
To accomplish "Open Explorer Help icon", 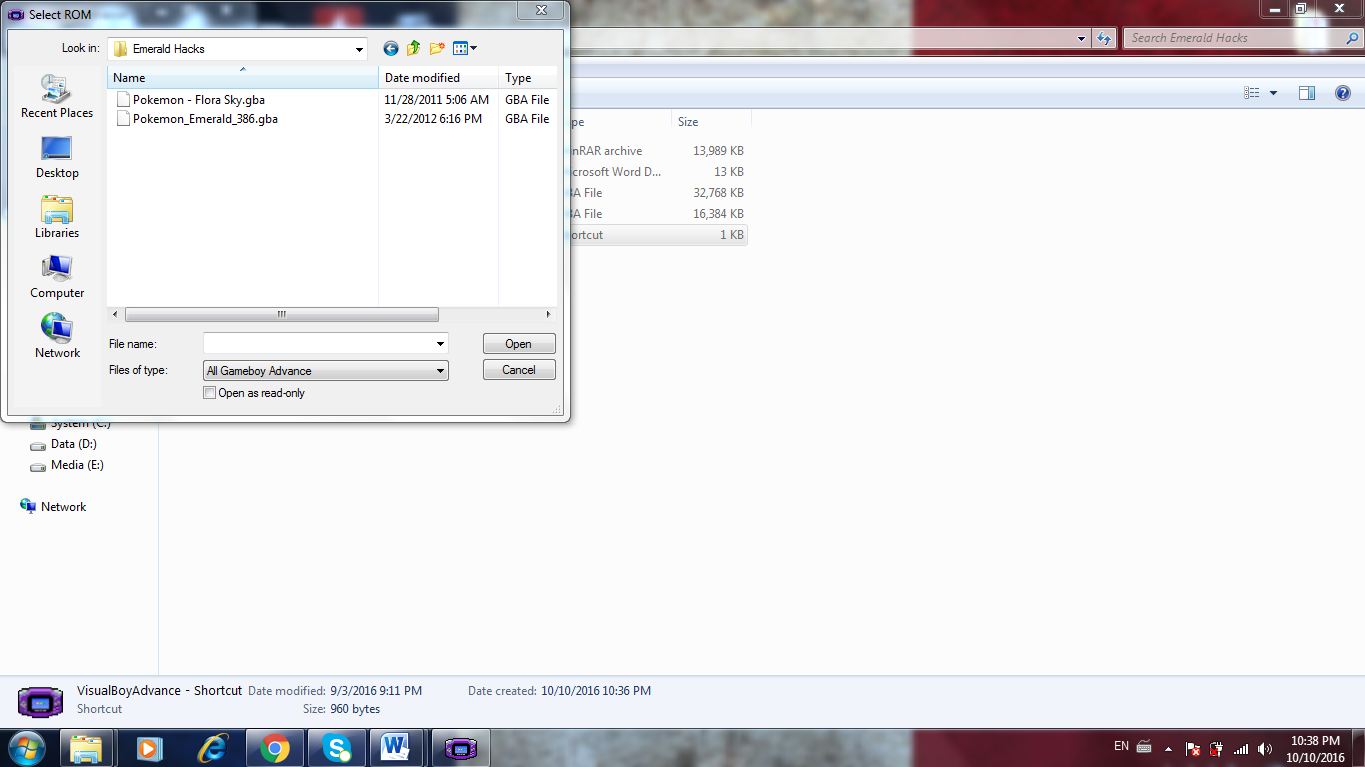I will [x=1343, y=93].
